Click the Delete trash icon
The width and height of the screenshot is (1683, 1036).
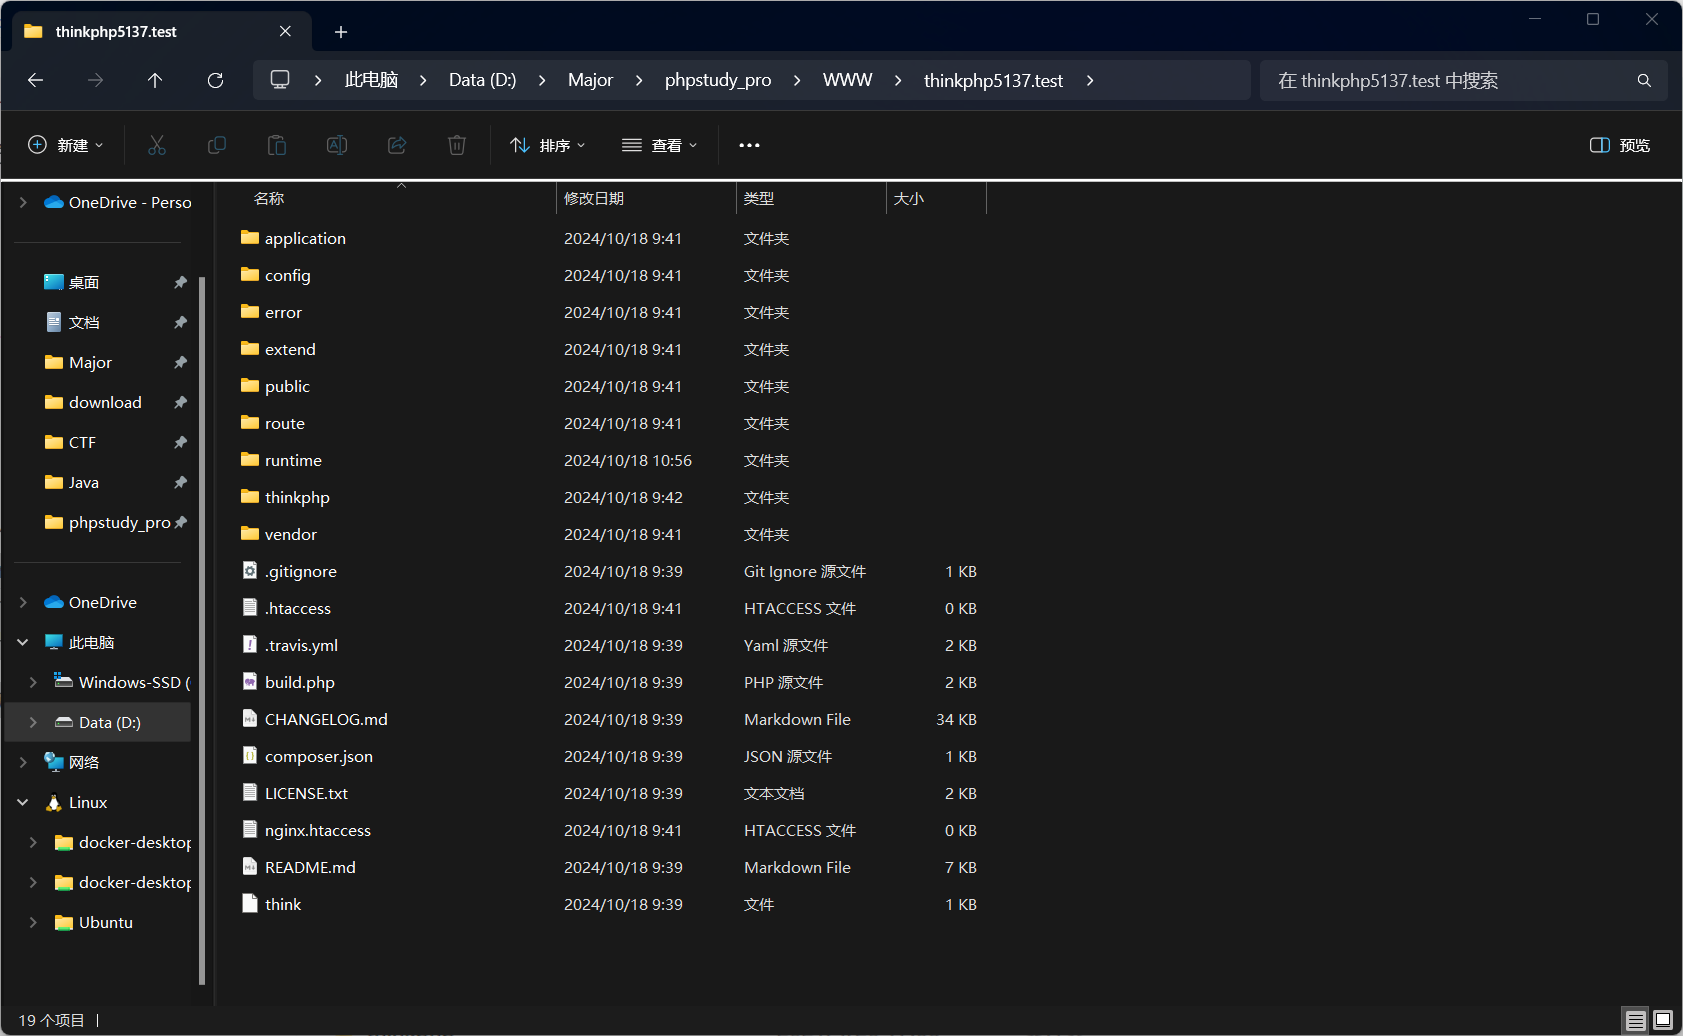point(457,145)
